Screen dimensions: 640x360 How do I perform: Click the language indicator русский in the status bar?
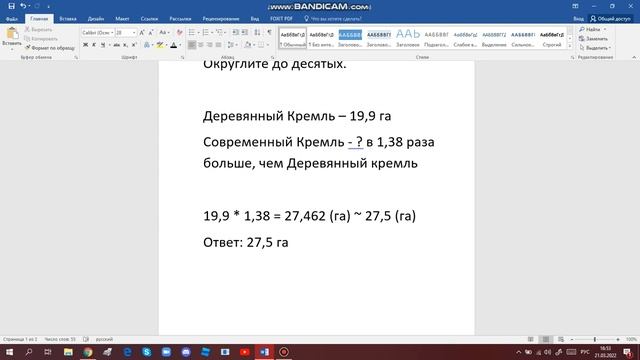(104, 340)
